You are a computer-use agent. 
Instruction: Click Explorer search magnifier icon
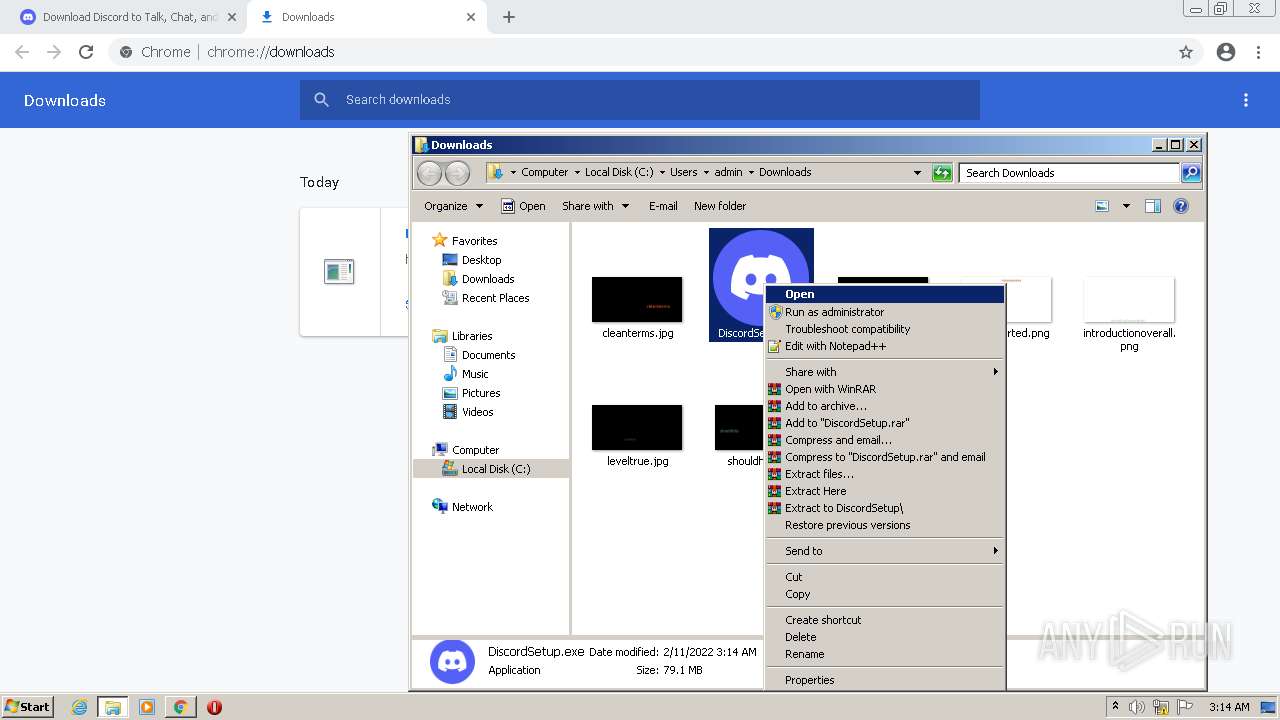tap(1191, 173)
